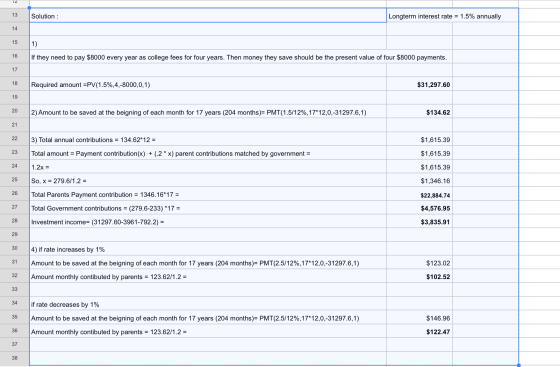The image size is (560, 367).
Task: Click the $1,615.39 value in row 22
Action: pos(419,139)
